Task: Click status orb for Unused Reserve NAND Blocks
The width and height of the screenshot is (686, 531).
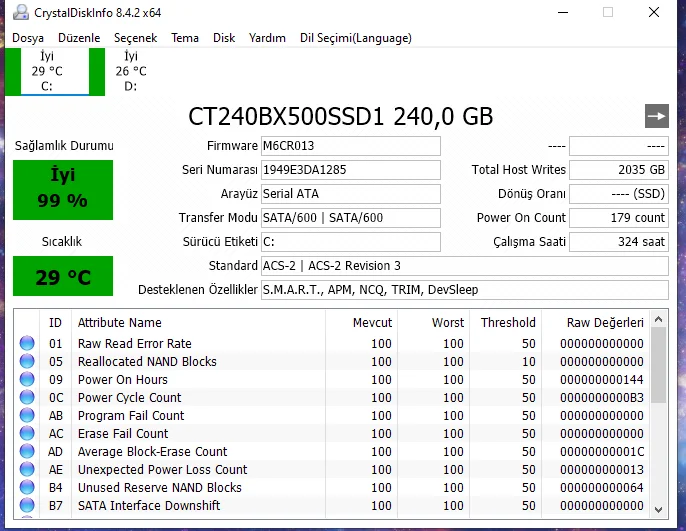Action: 27,487
